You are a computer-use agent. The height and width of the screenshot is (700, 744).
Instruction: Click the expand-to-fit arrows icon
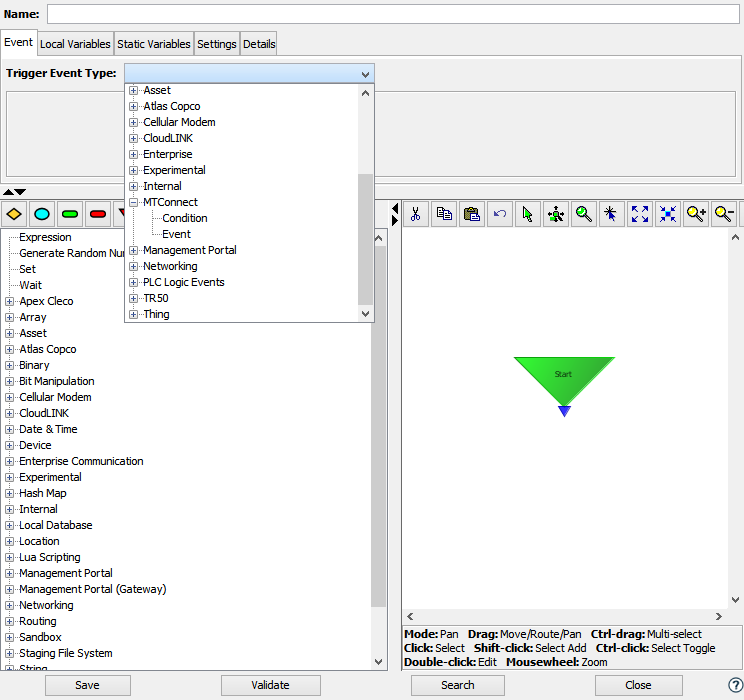click(x=640, y=213)
